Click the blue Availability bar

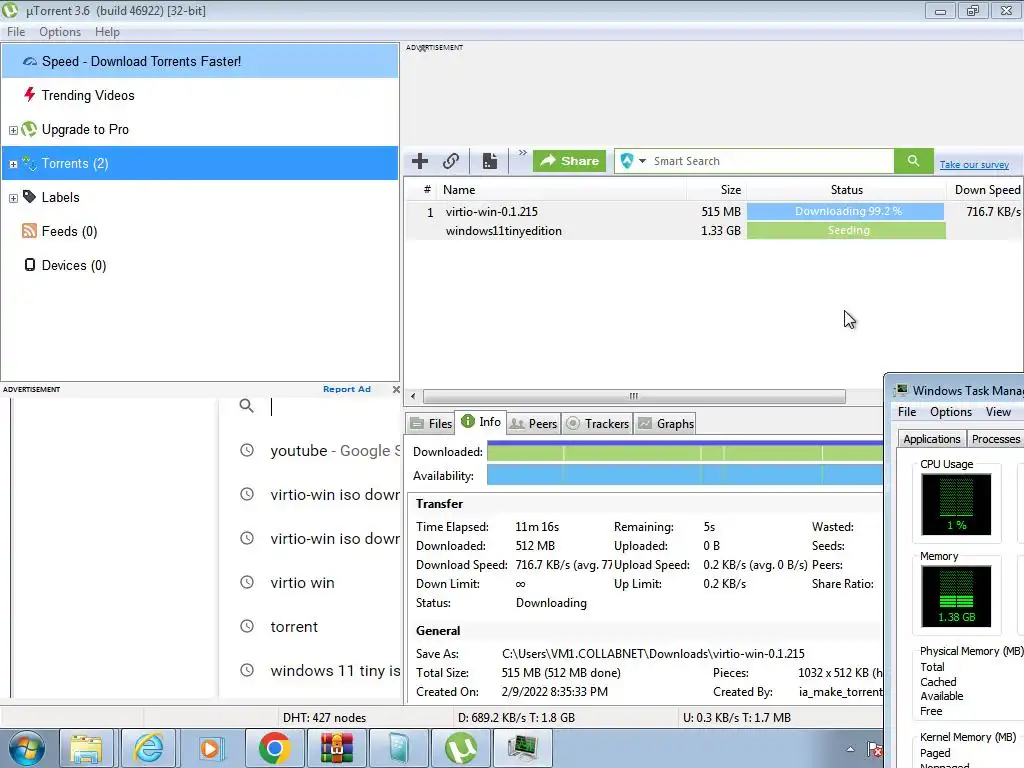pyautogui.click(x=684, y=475)
